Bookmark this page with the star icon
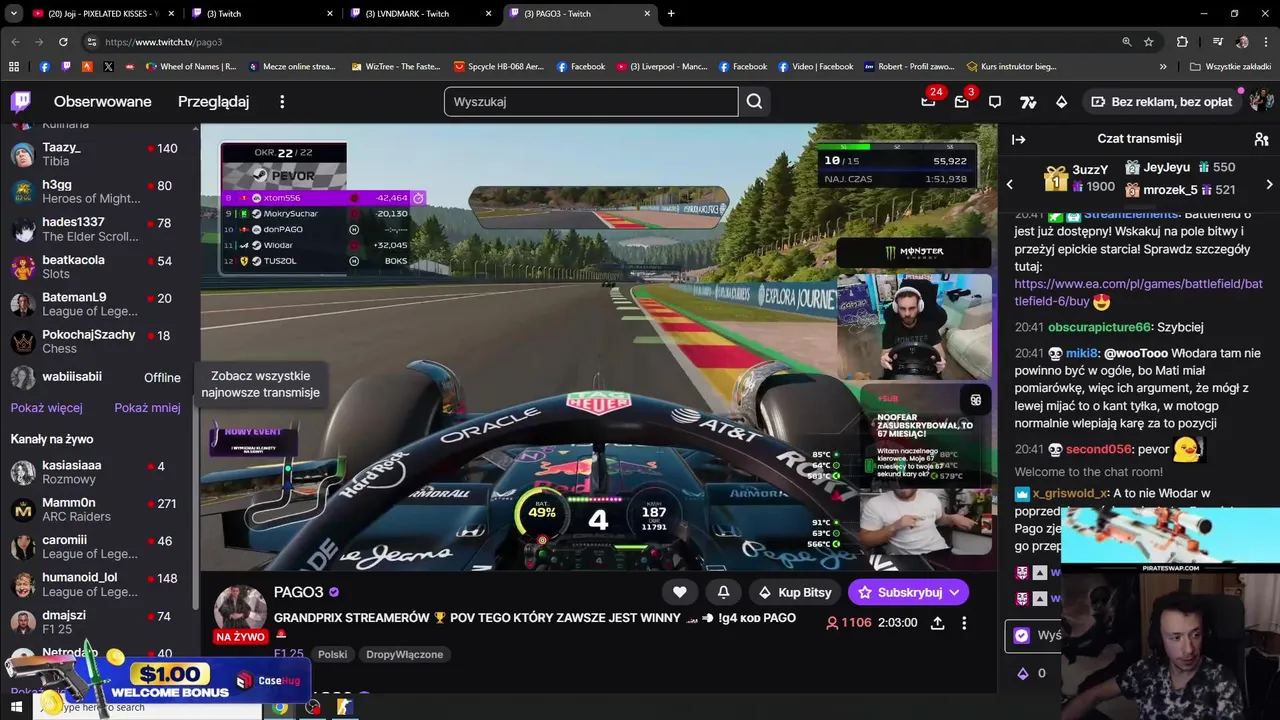The image size is (1280, 720). click(1149, 42)
